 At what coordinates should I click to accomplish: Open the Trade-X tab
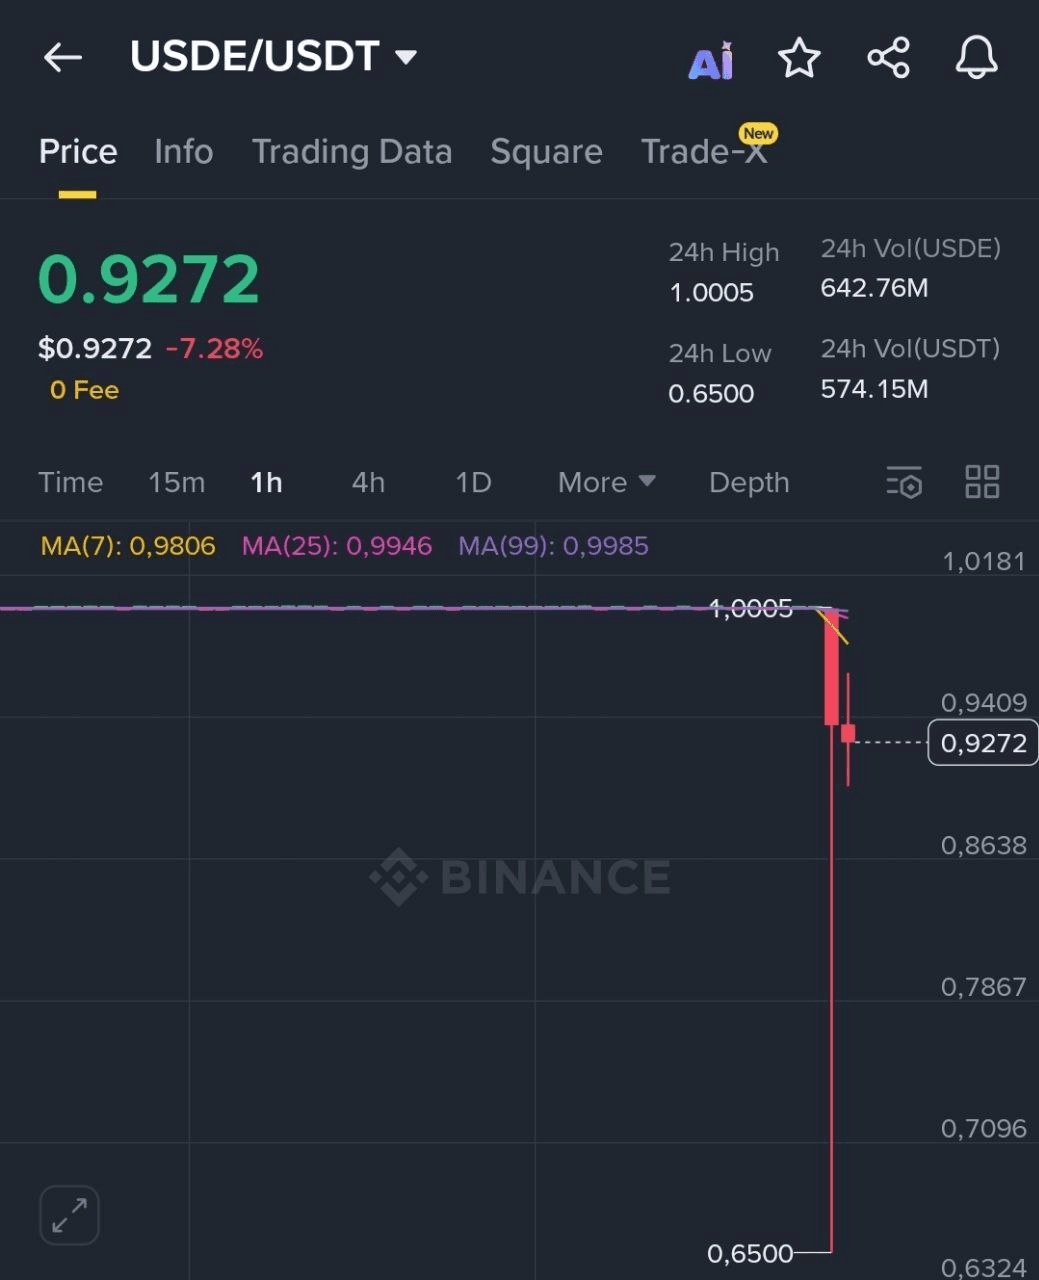pyautogui.click(x=704, y=152)
